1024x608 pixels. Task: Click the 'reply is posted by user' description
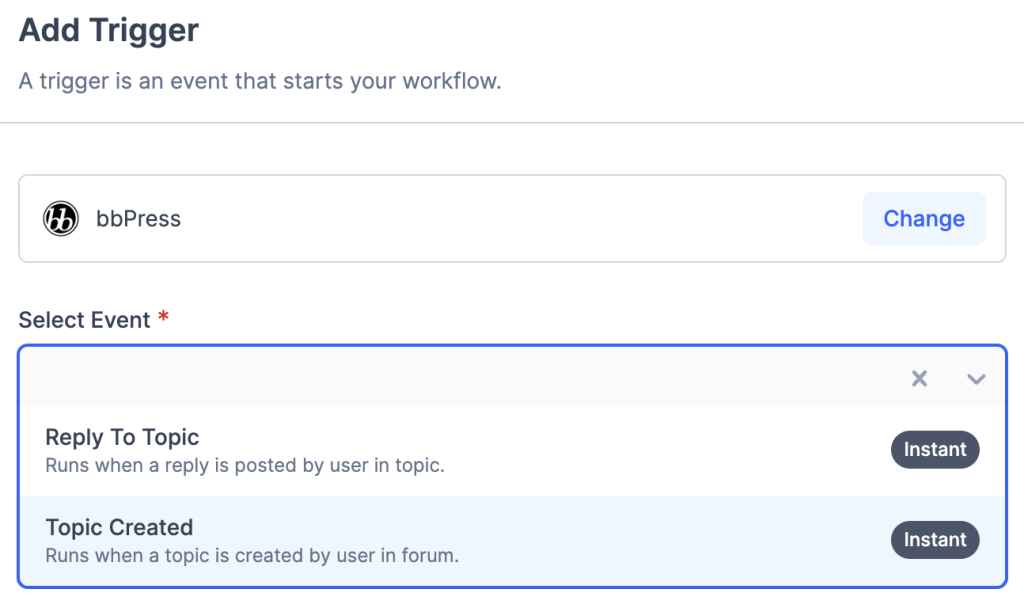click(x=245, y=465)
